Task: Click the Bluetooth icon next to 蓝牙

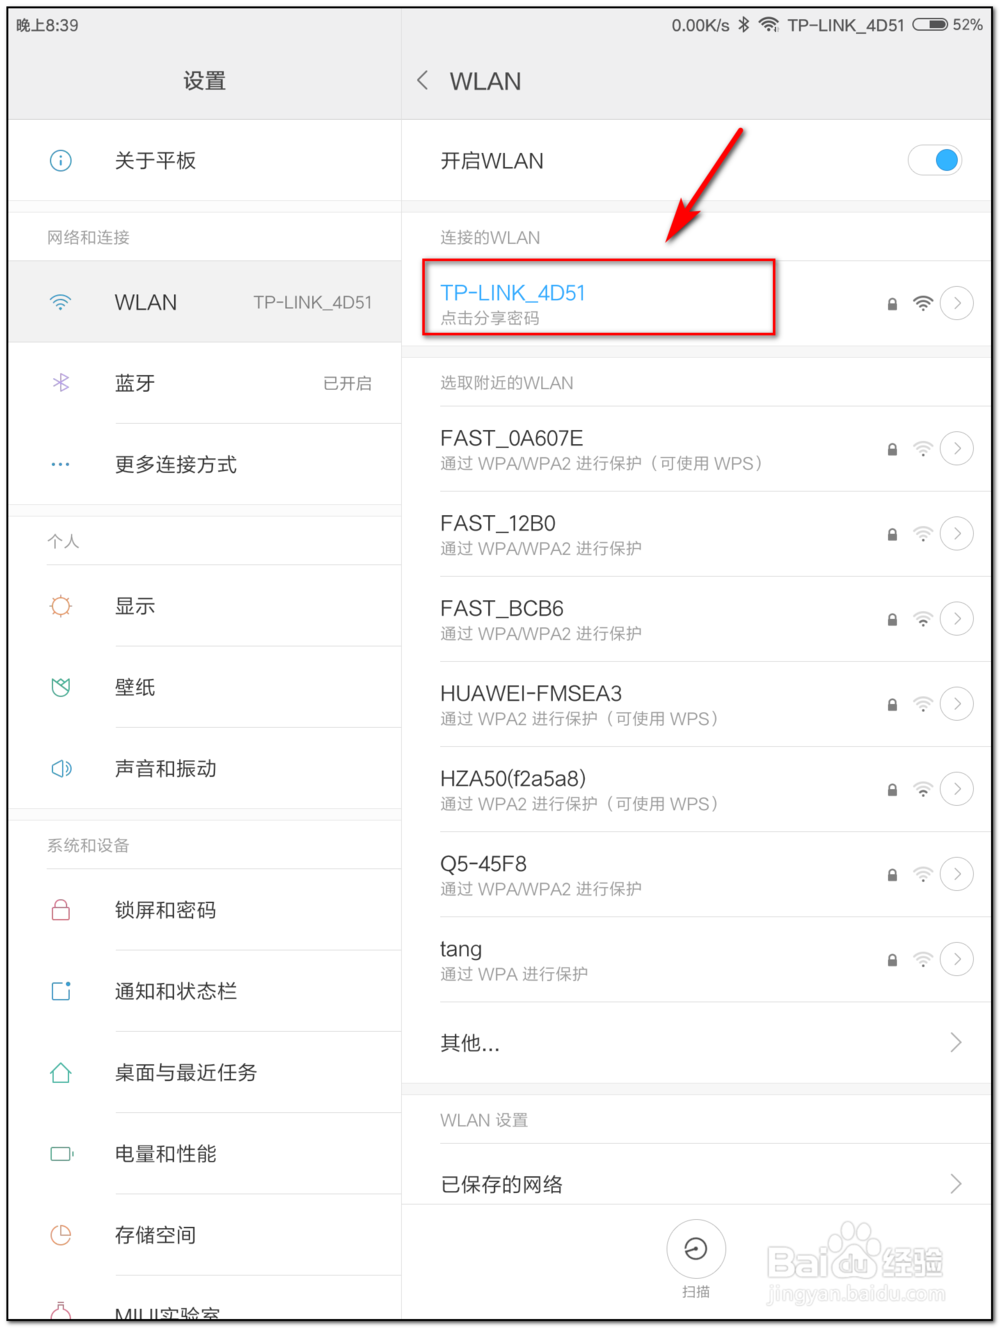Action: pyautogui.click(x=61, y=383)
